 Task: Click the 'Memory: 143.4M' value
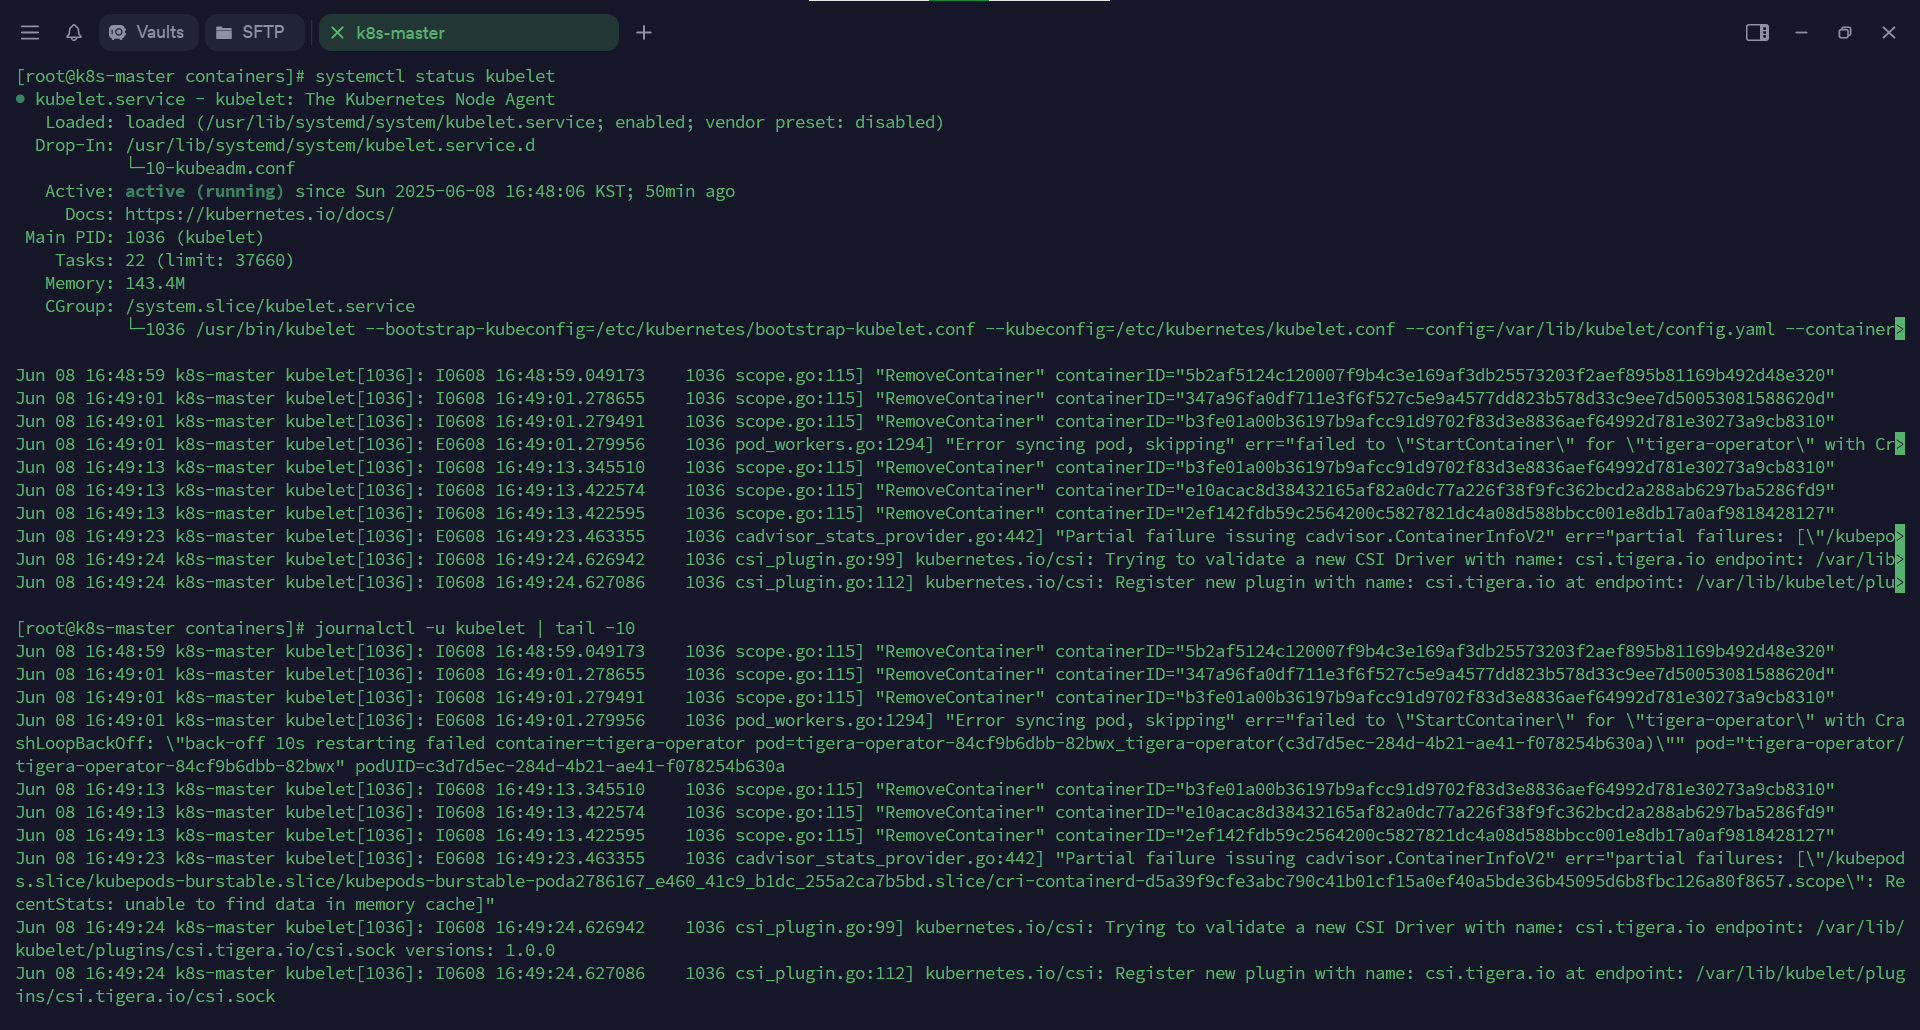pos(155,283)
